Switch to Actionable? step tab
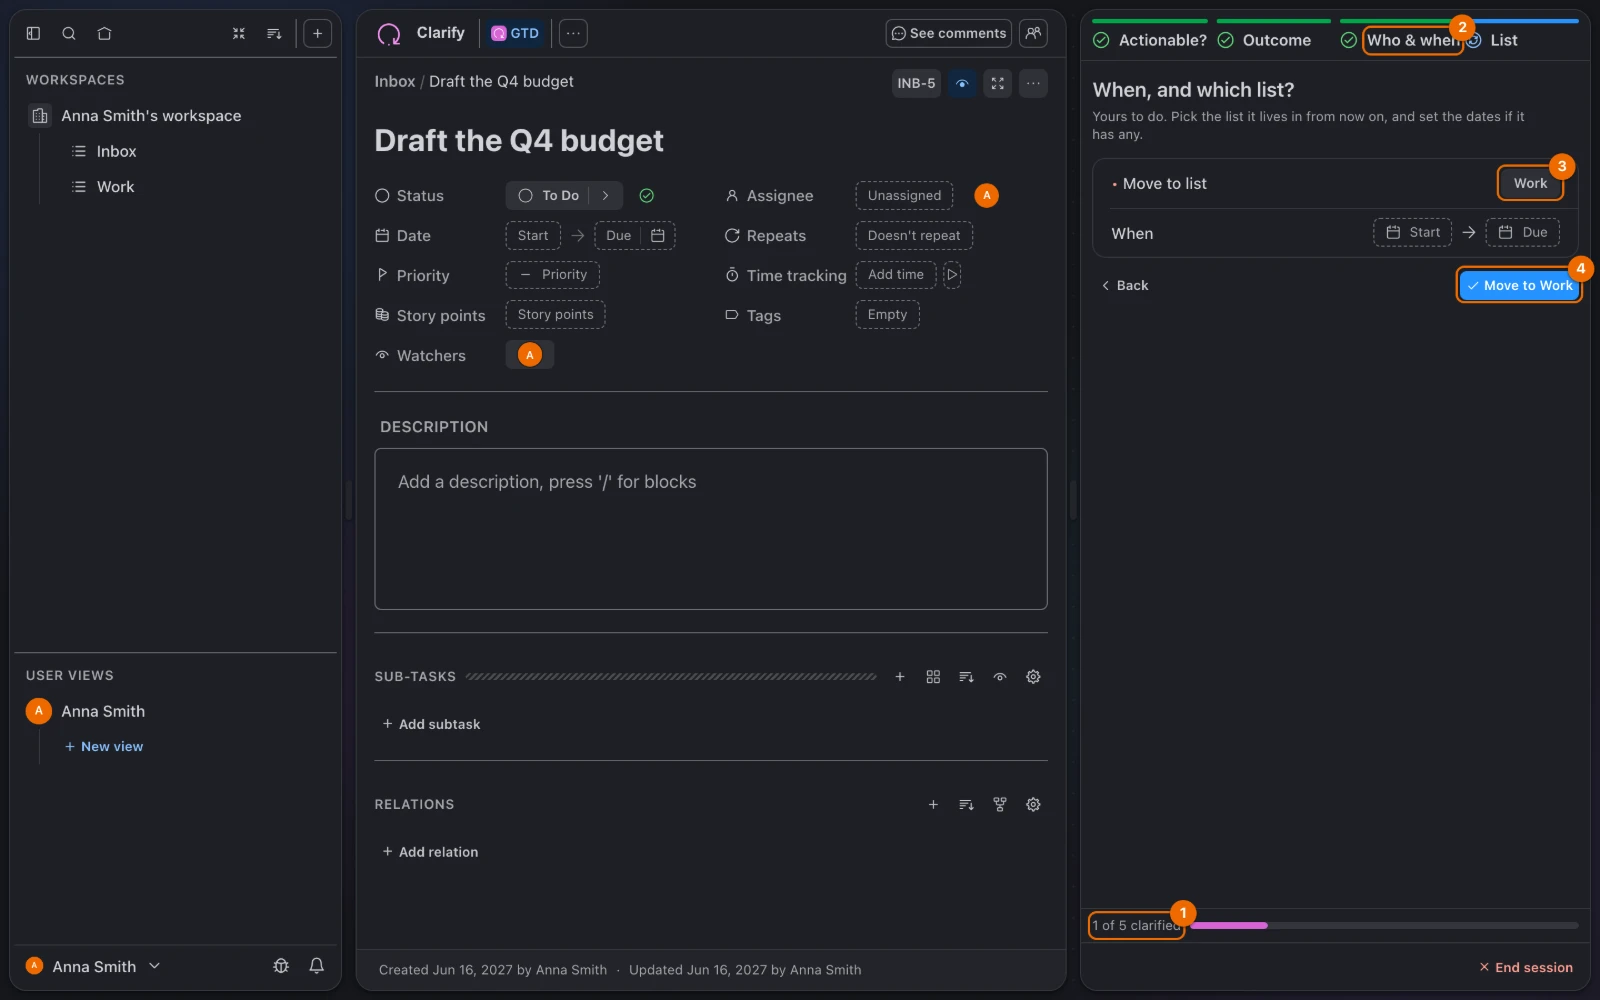The image size is (1600, 1000). pos(1150,40)
